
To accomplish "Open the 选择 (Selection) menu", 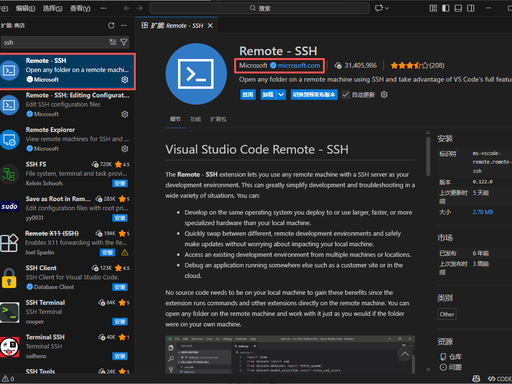I will (52, 8).
